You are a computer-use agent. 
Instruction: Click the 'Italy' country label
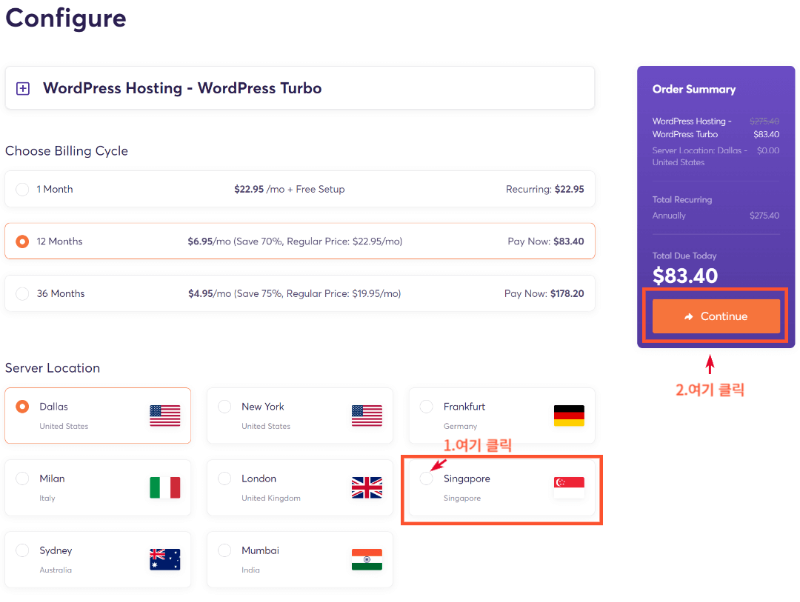pyautogui.click(x=47, y=498)
